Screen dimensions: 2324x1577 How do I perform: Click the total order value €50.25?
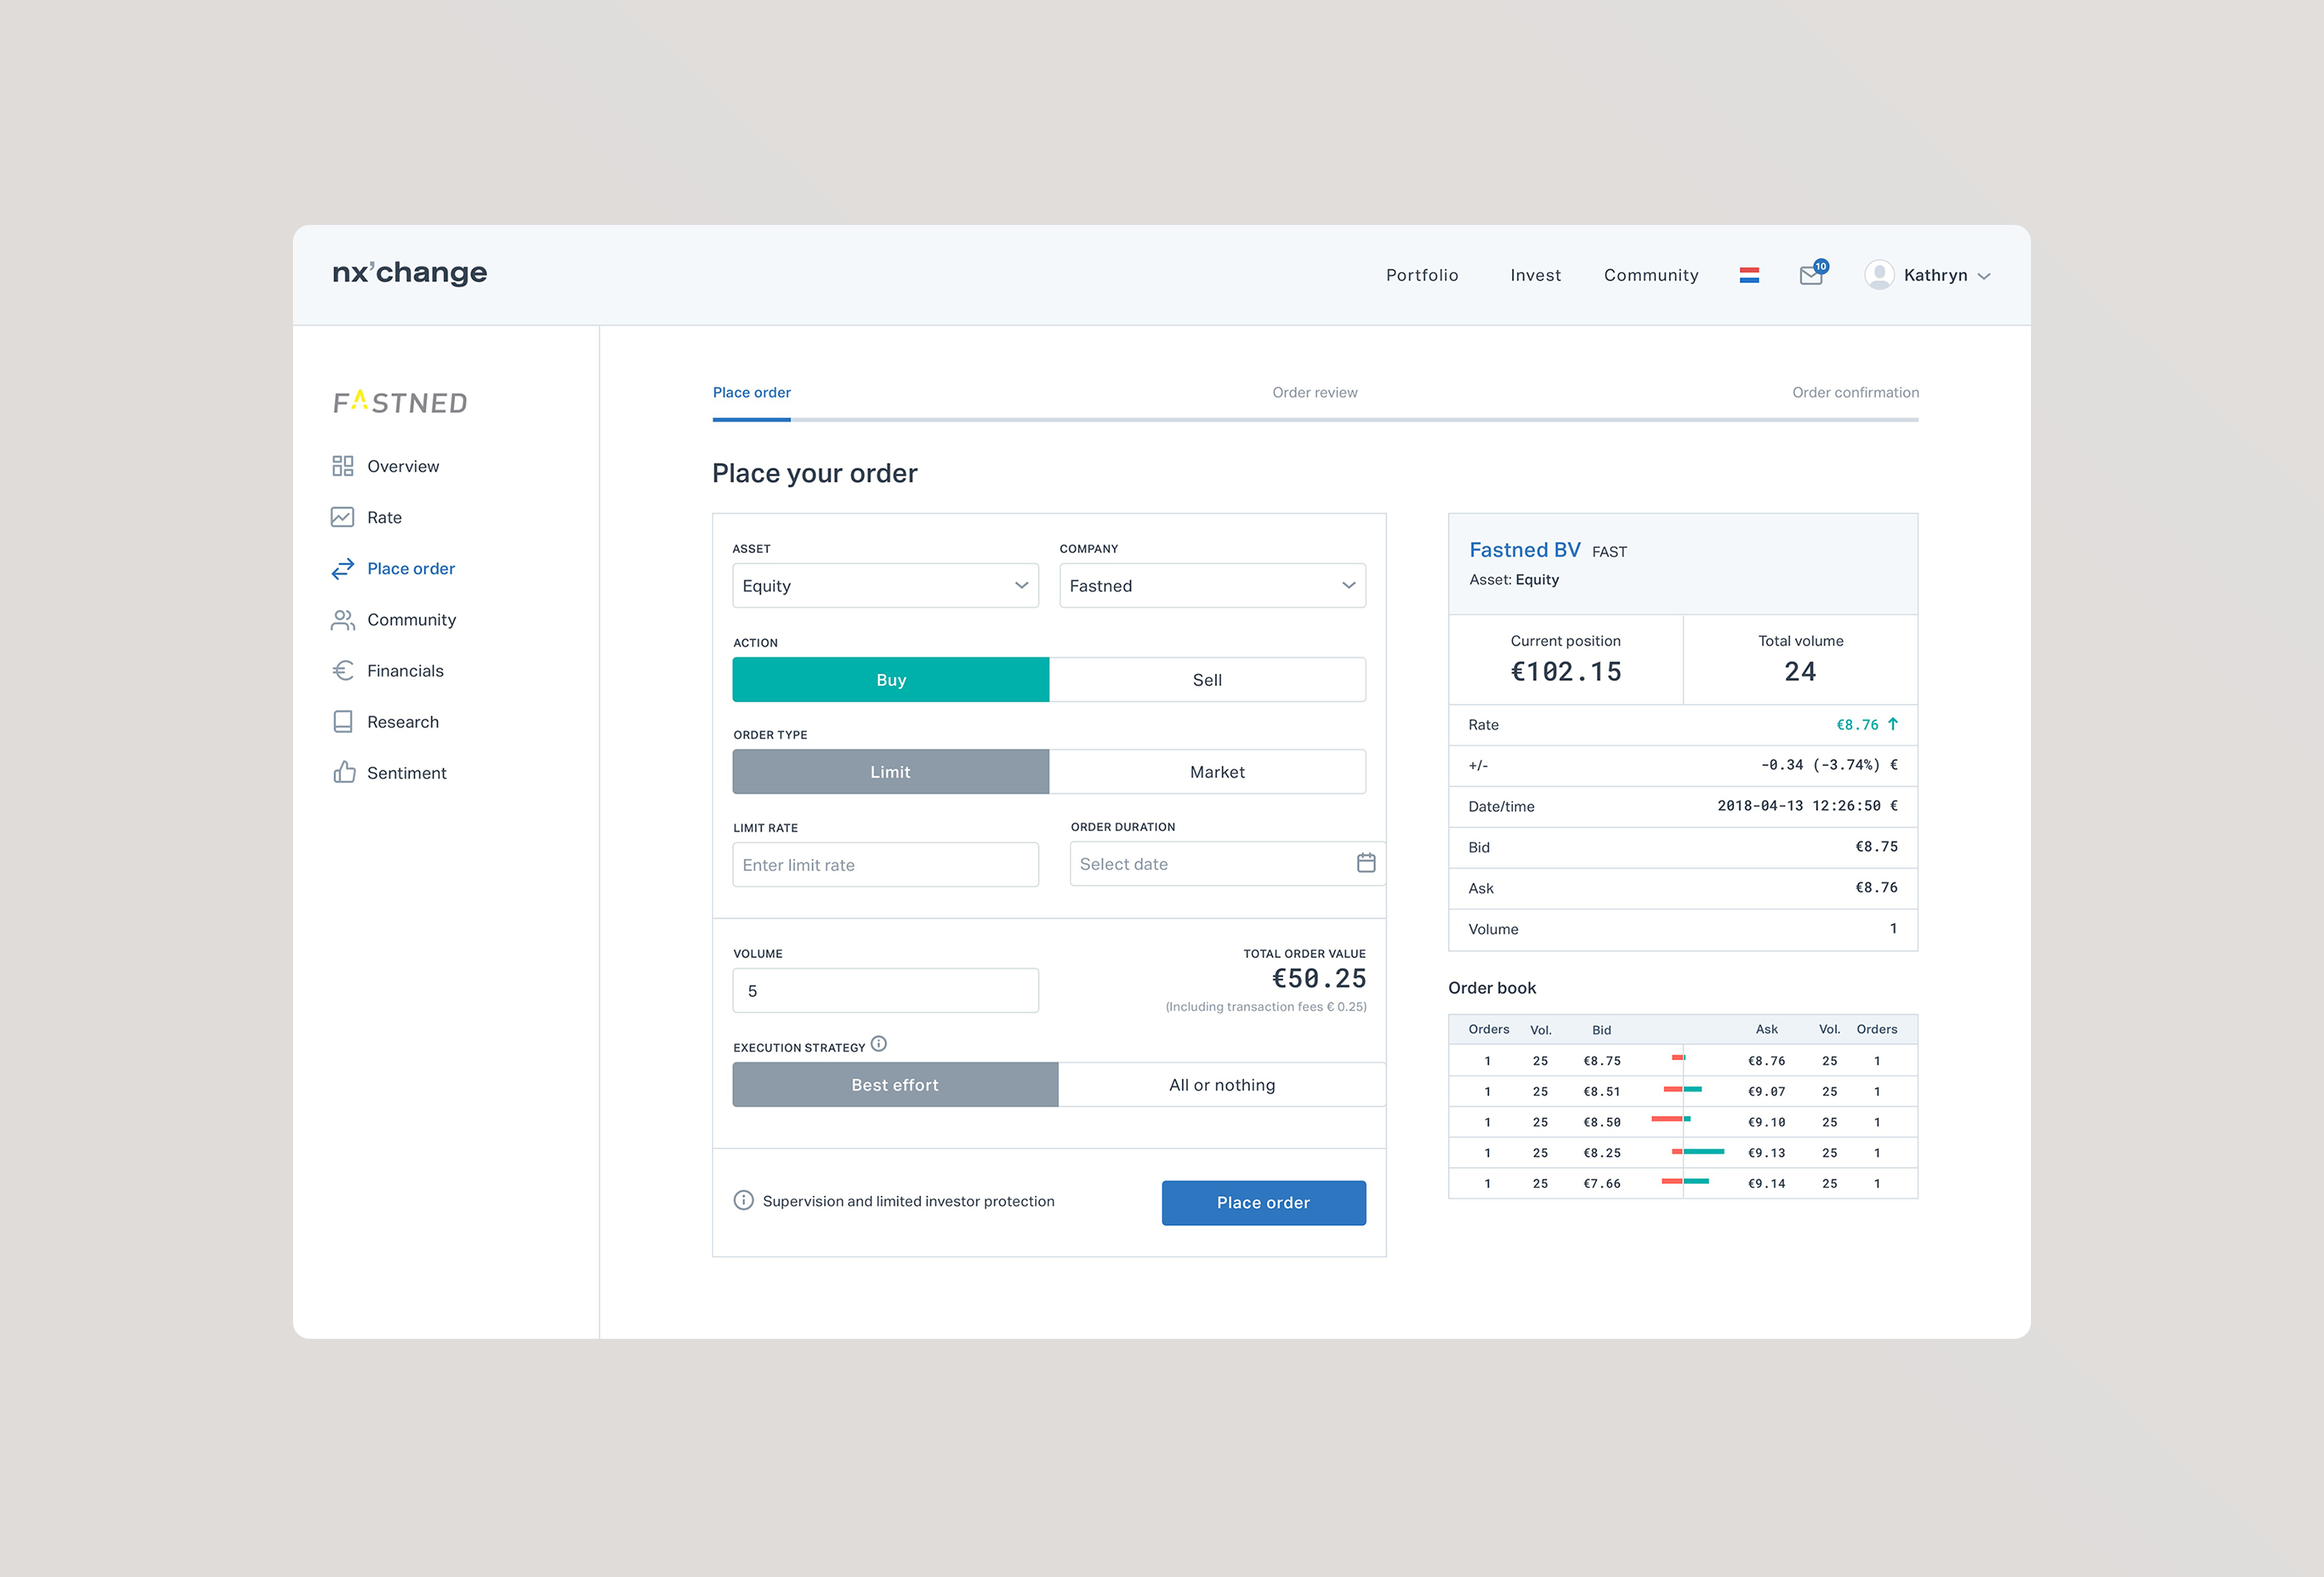tap(1319, 978)
